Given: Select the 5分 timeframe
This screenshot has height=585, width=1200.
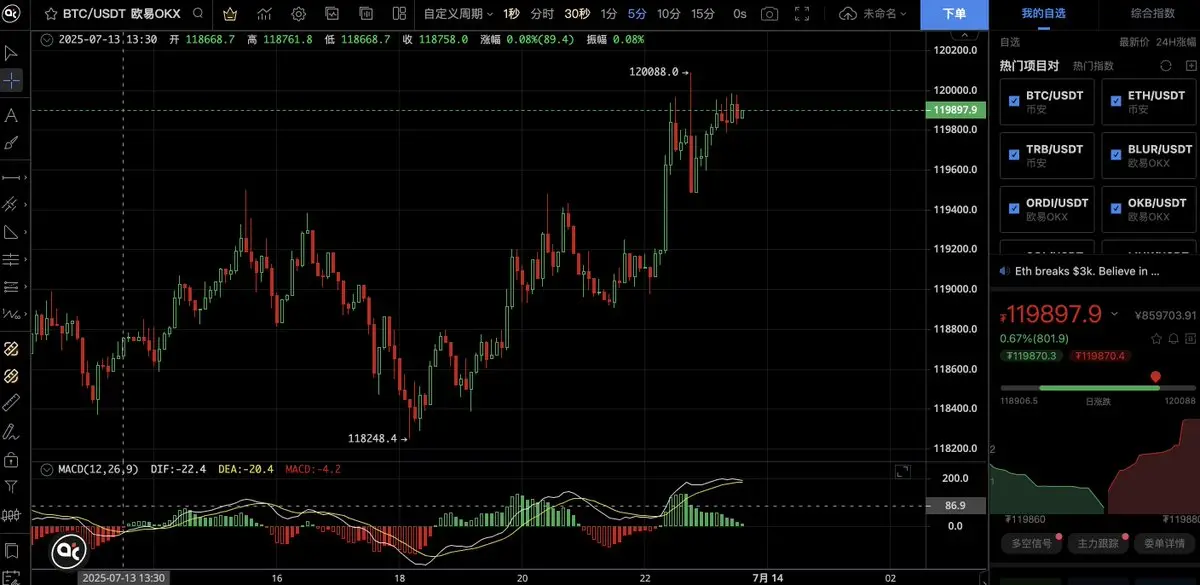Looking at the screenshot, I should click(x=637, y=14).
